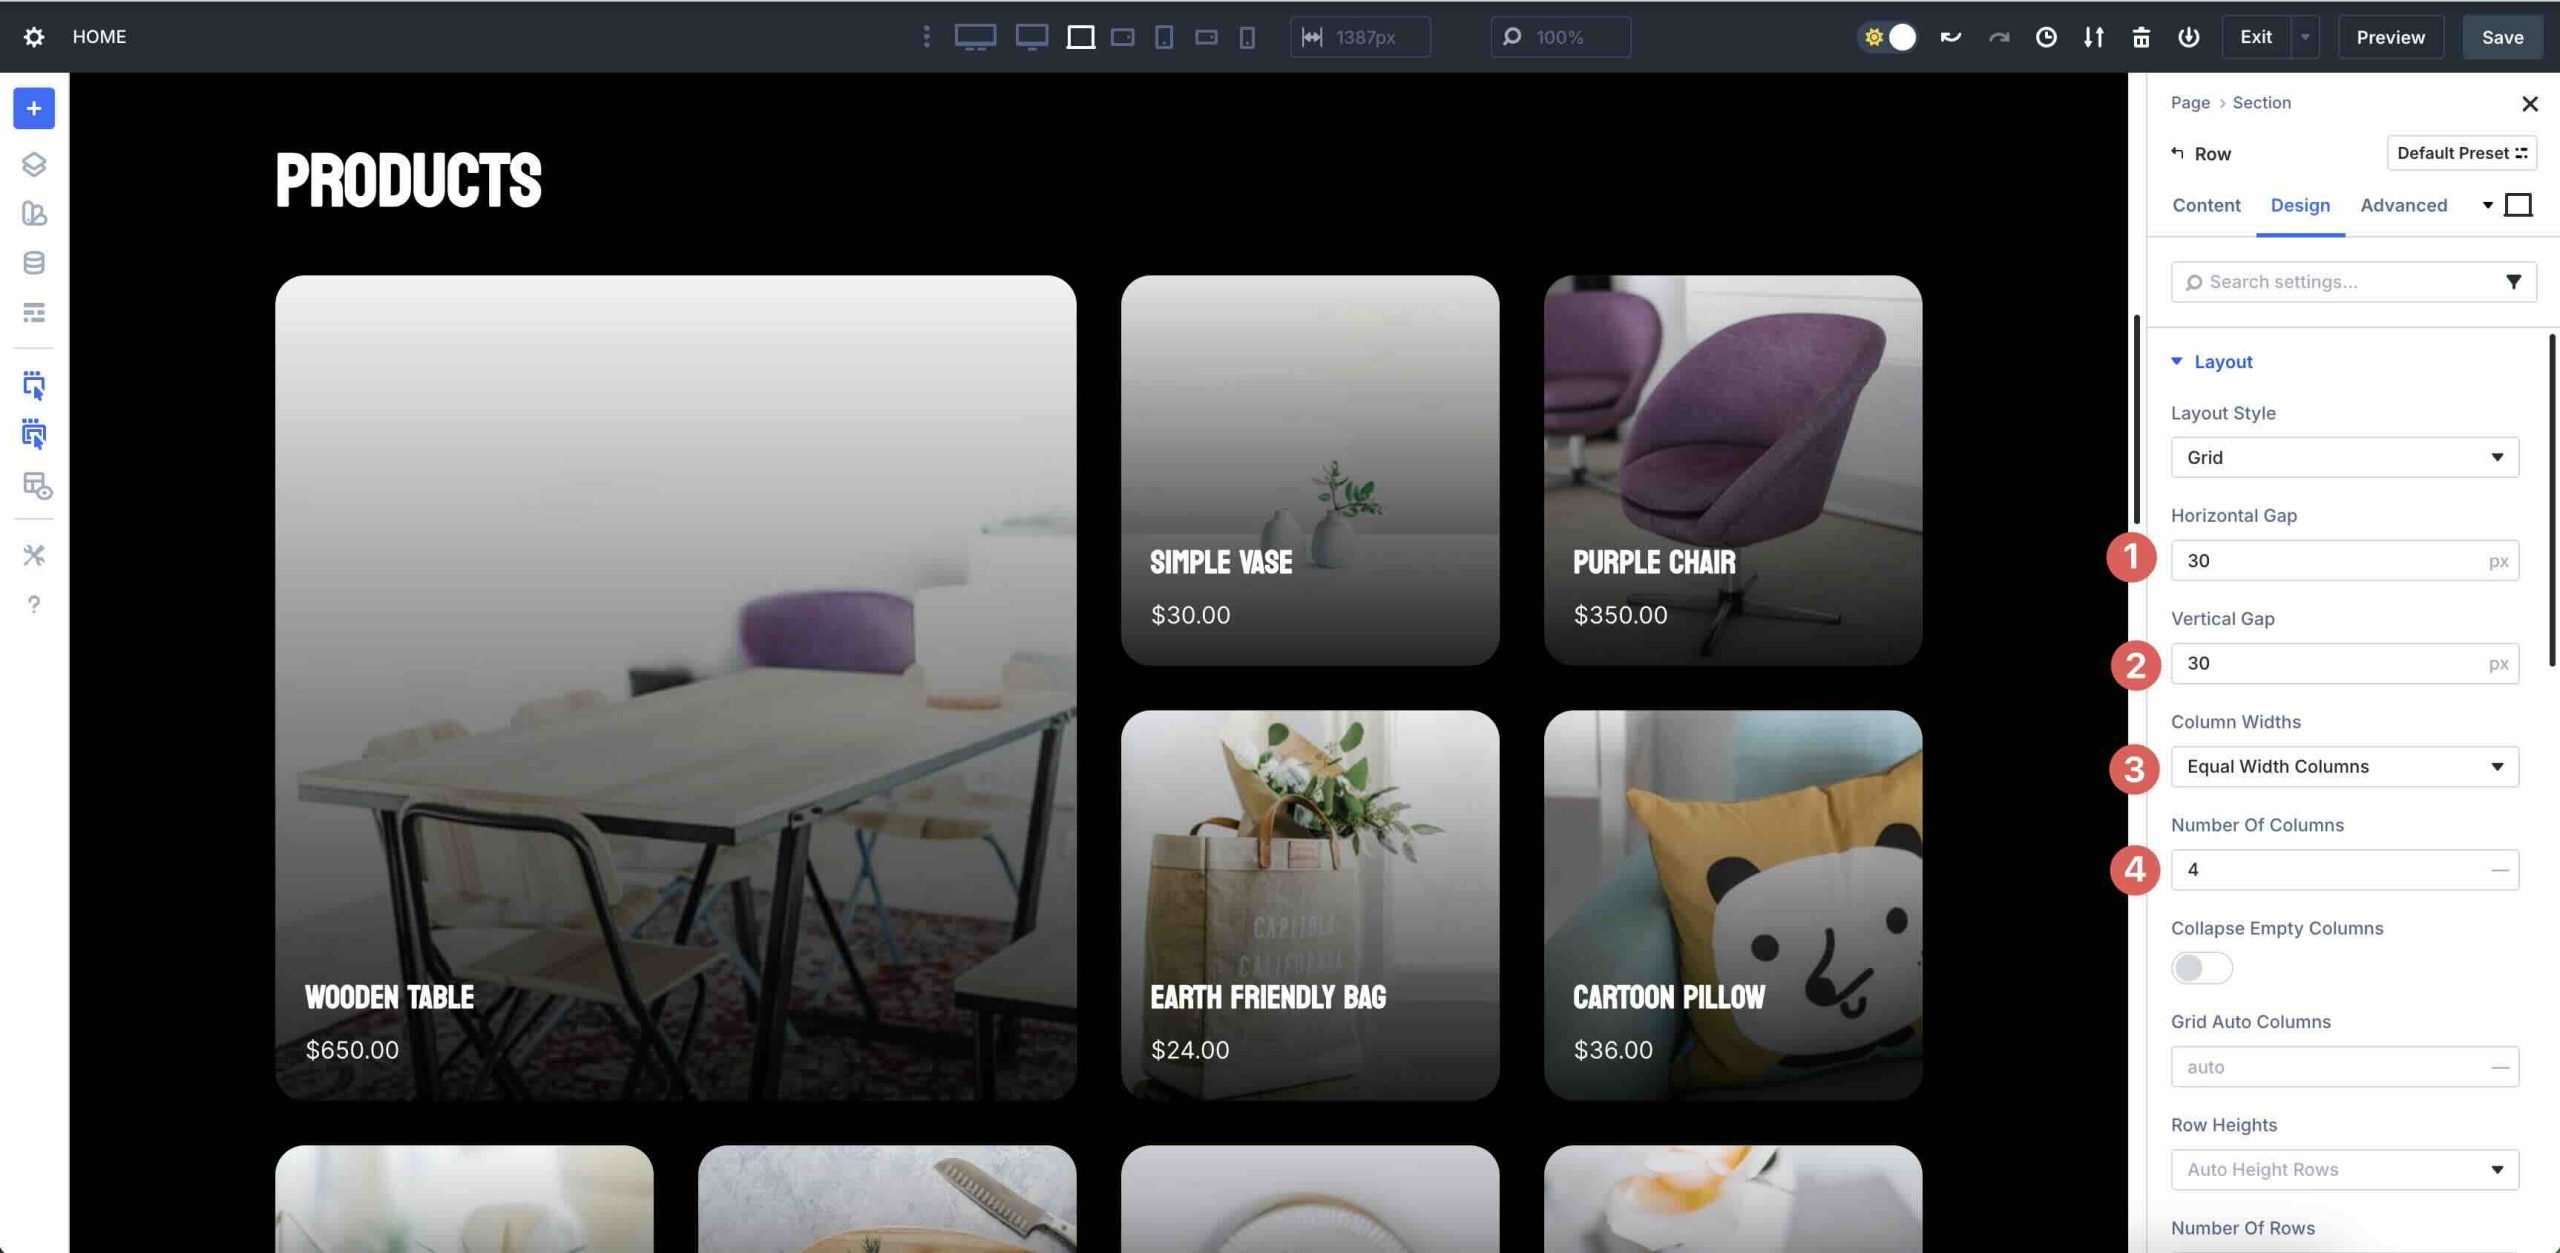Open the Design Library icon in the sidebar
This screenshot has width=2560, height=1253.
(33, 214)
